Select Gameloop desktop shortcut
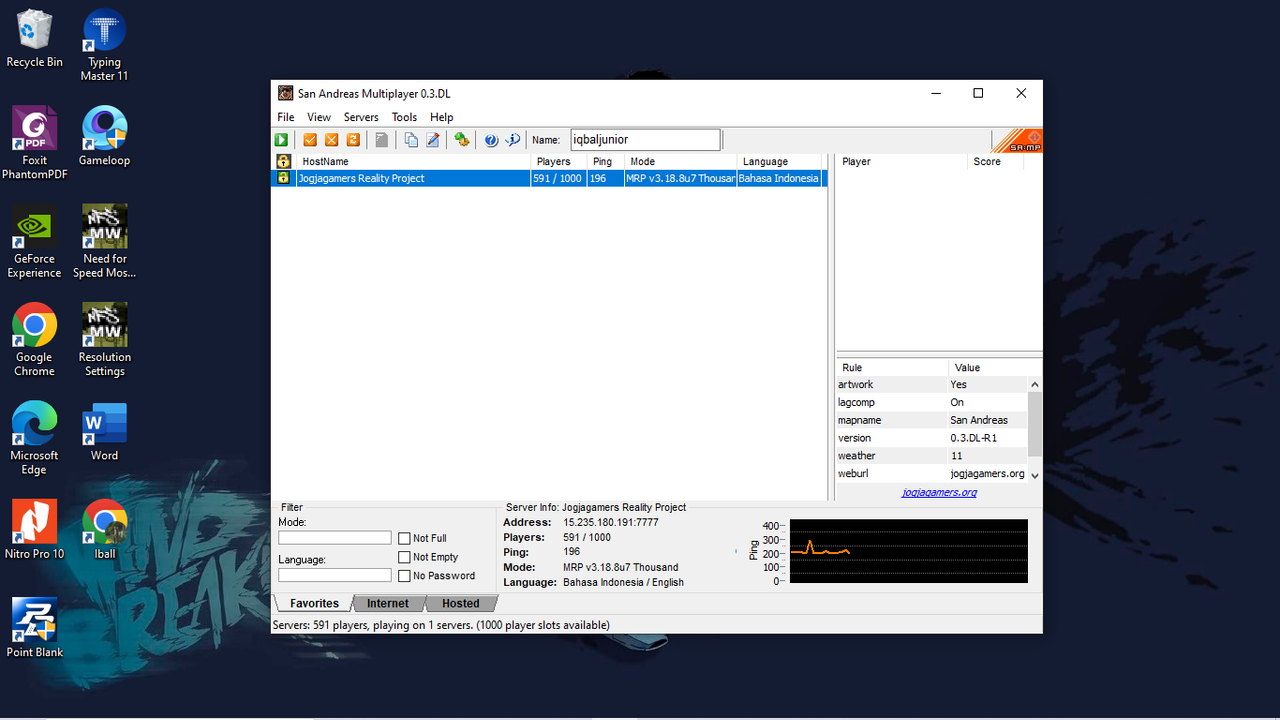This screenshot has height=720, width=1280. click(x=104, y=137)
